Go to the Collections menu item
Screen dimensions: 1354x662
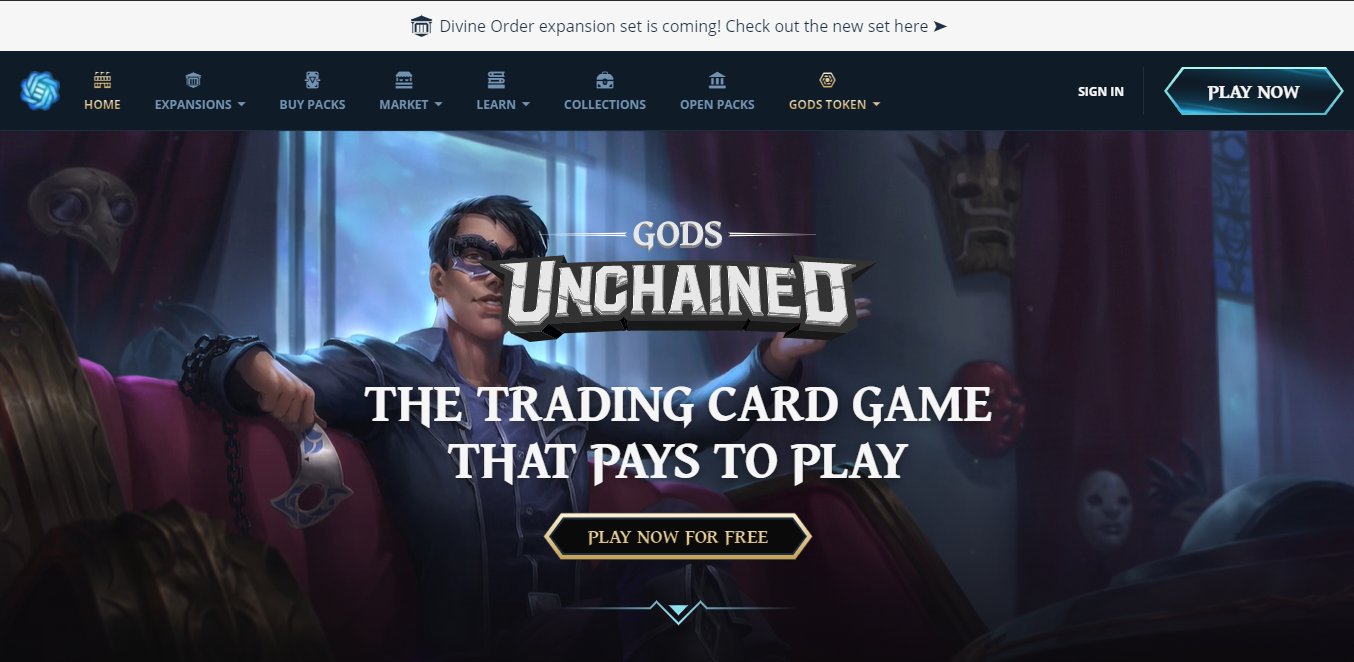tap(605, 104)
